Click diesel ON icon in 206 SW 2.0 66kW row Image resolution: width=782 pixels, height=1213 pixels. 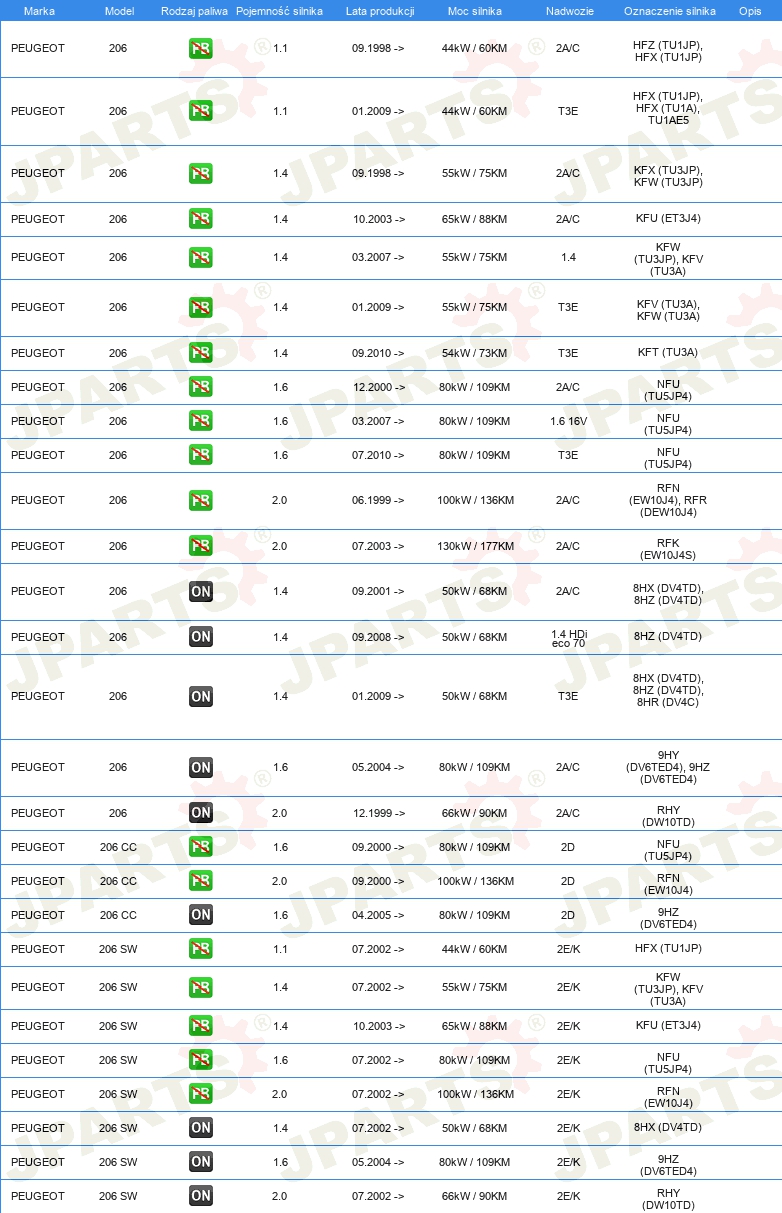(x=201, y=1196)
